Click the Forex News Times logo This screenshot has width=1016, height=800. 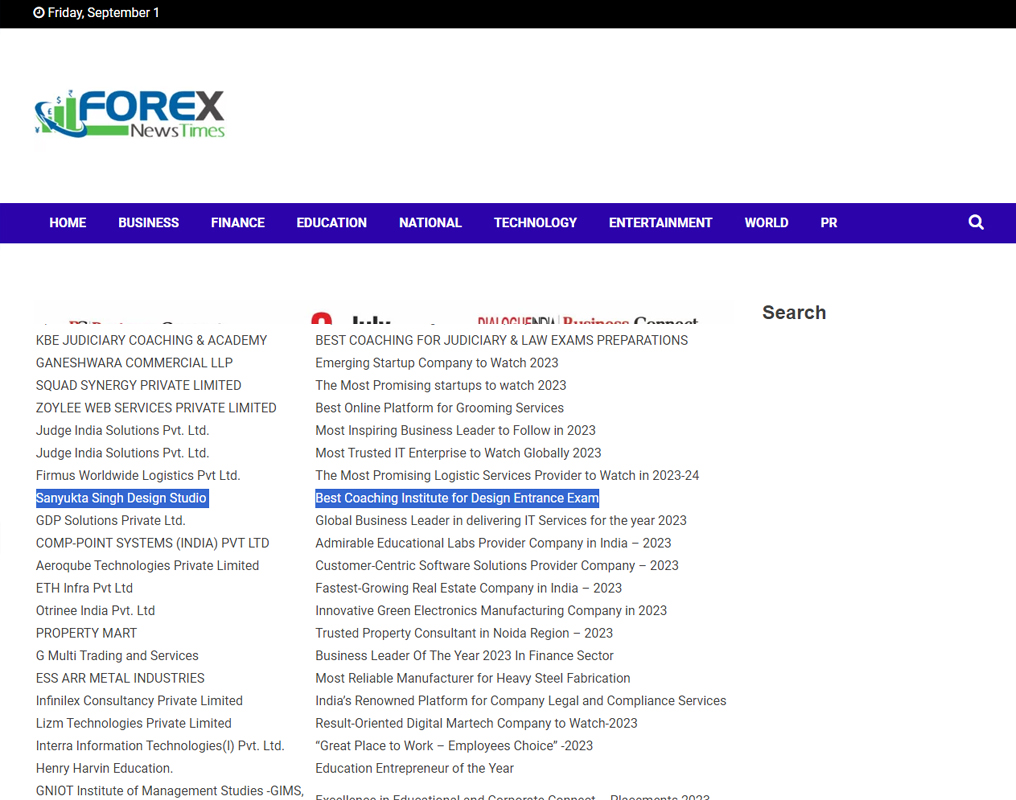pos(130,114)
